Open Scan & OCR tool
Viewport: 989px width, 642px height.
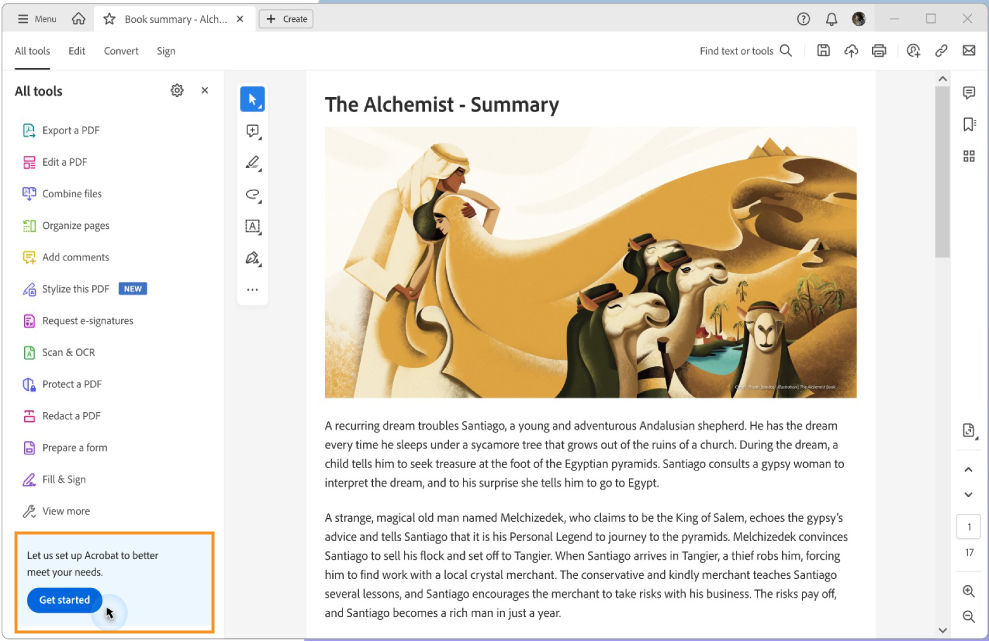coord(58,353)
